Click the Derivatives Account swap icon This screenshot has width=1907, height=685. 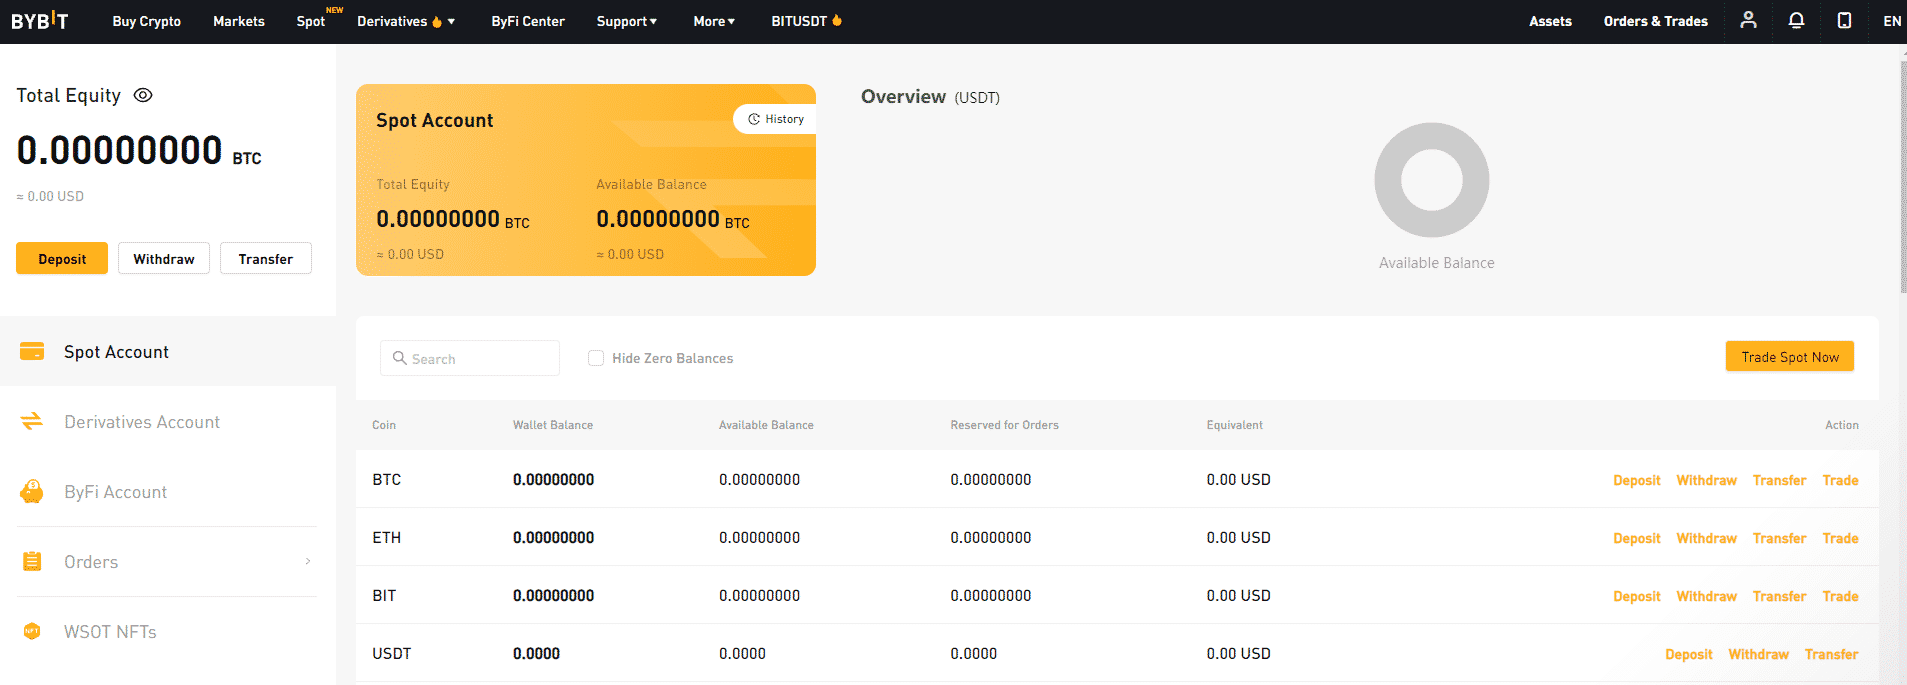[32, 422]
